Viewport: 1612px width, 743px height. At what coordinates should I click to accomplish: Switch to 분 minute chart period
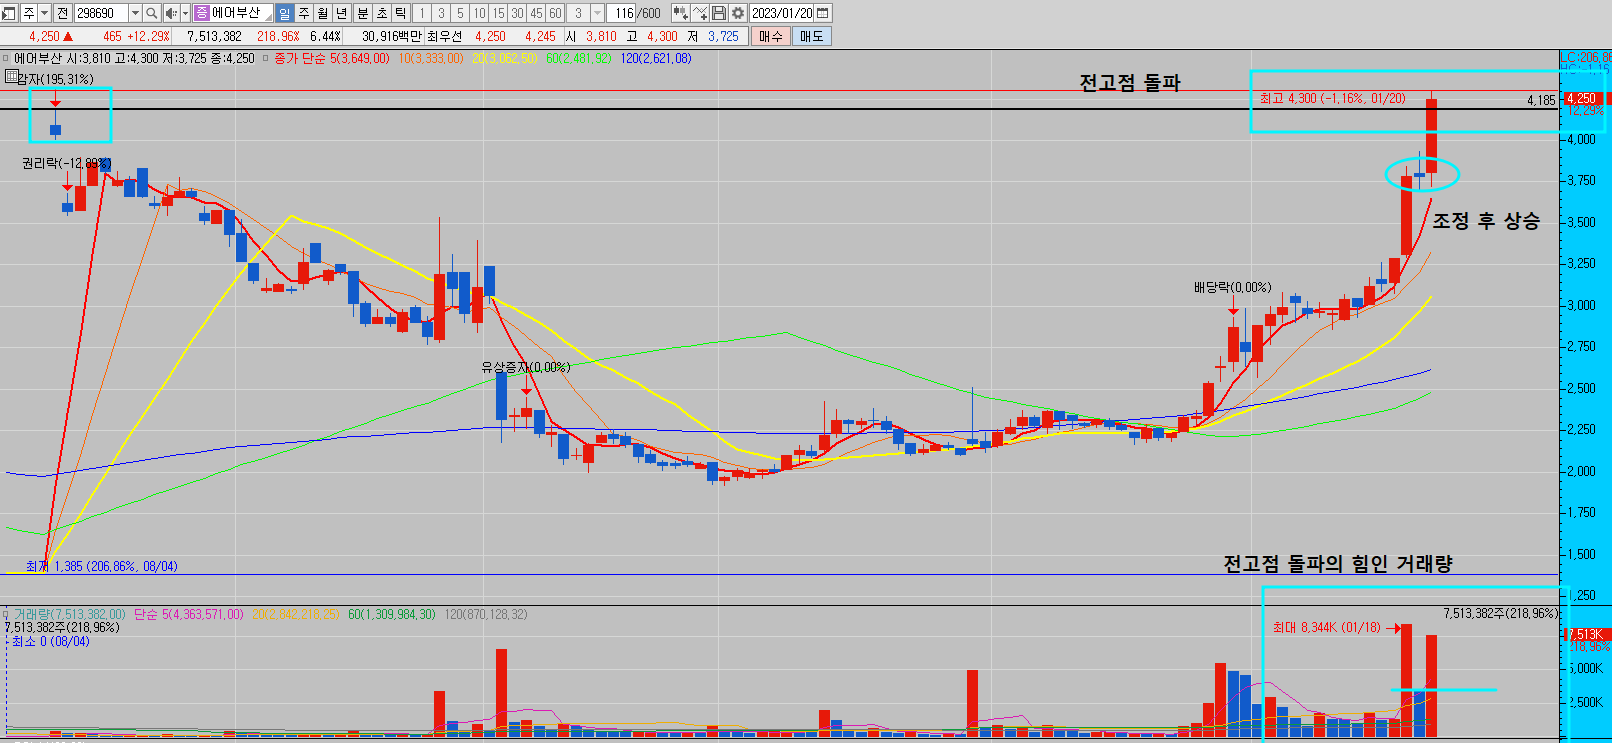point(363,13)
